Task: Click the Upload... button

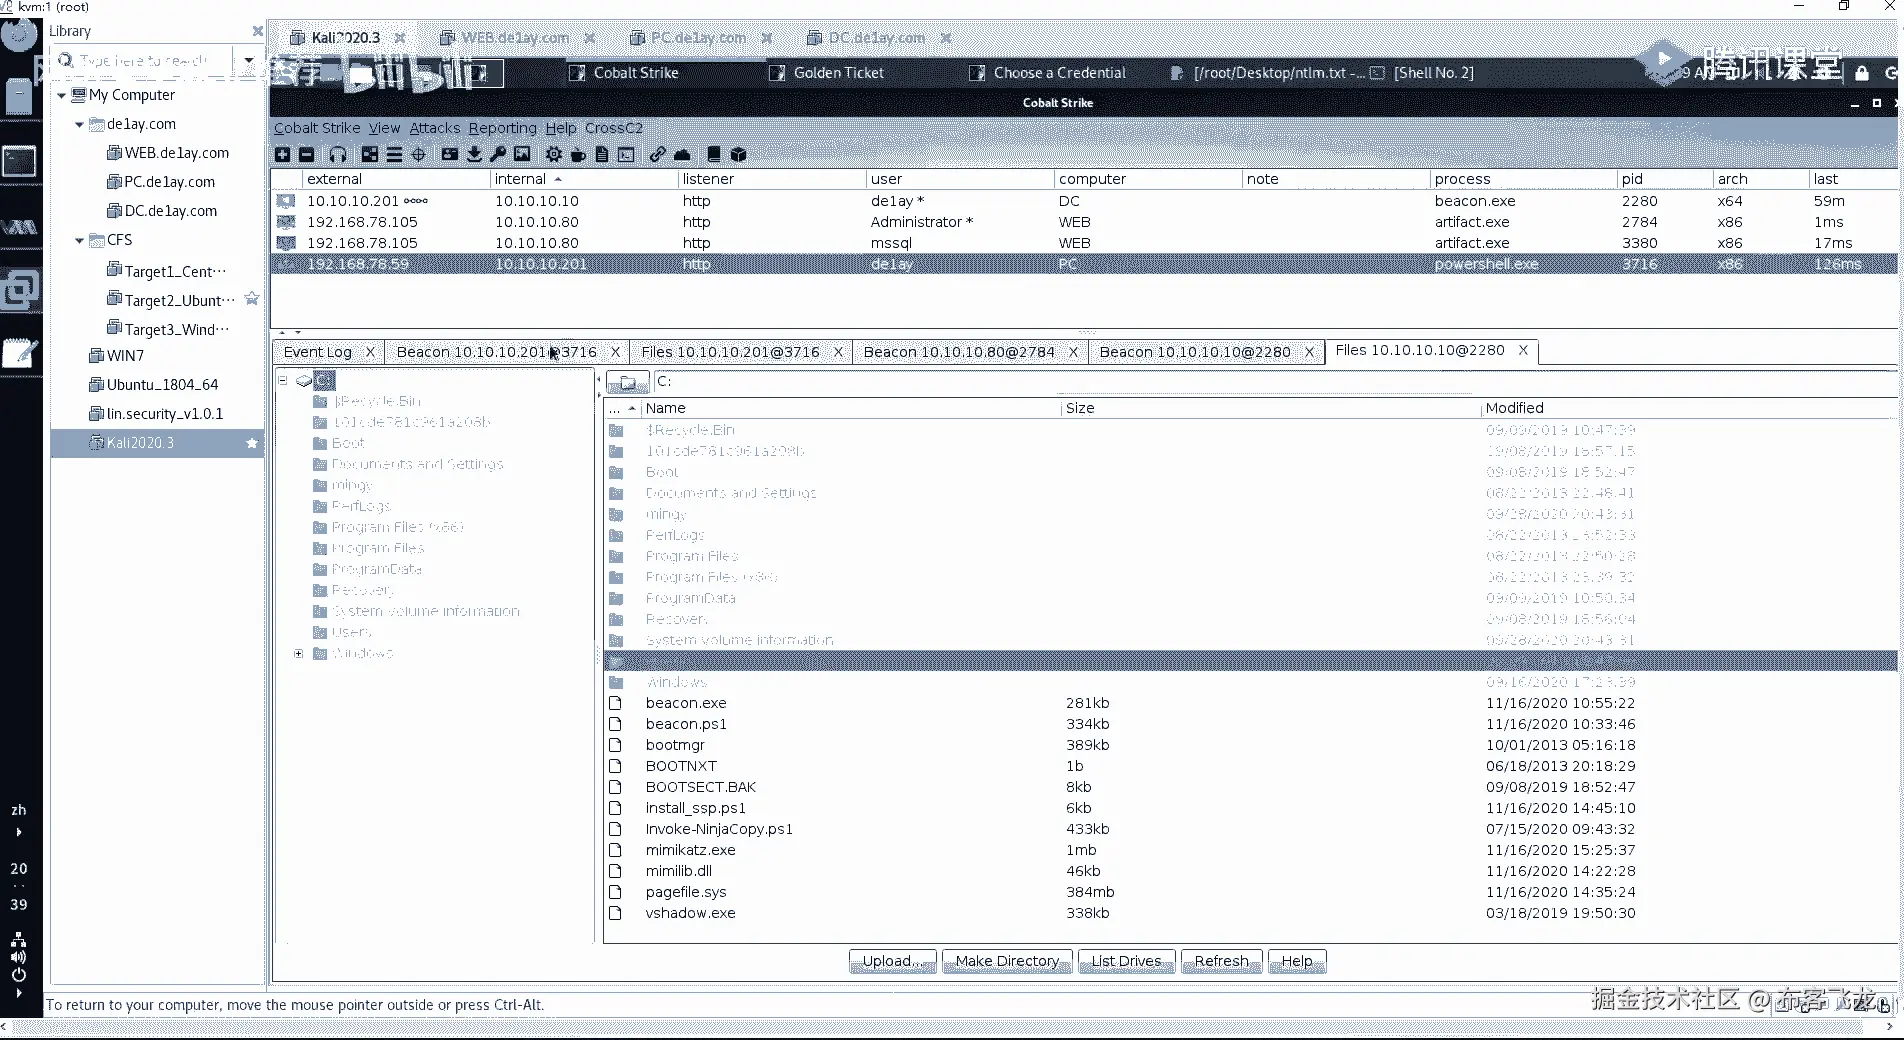Action: pyautogui.click(x=892, y=961)
